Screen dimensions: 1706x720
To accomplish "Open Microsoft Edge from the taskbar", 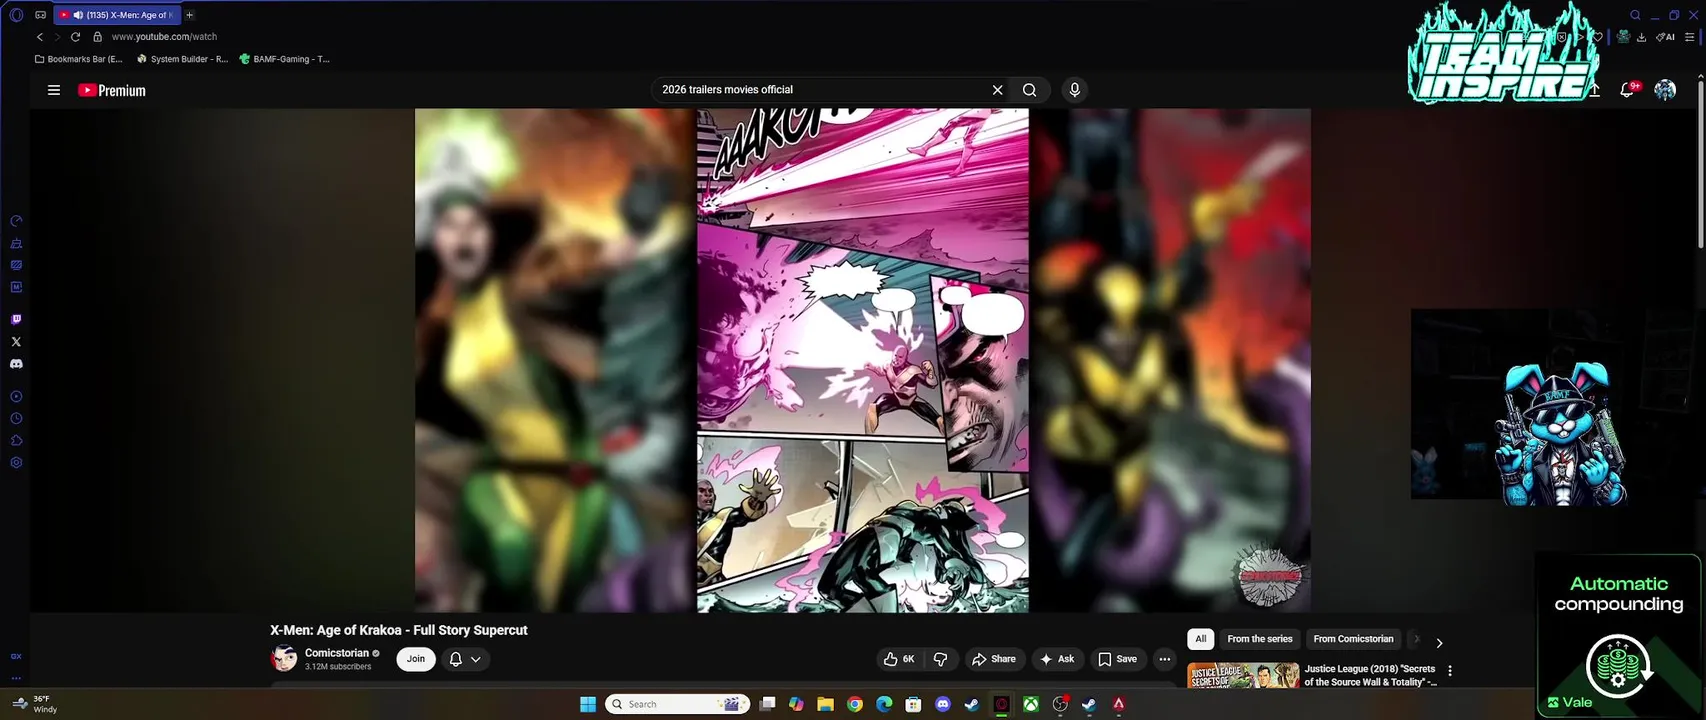I will [884, 704].
